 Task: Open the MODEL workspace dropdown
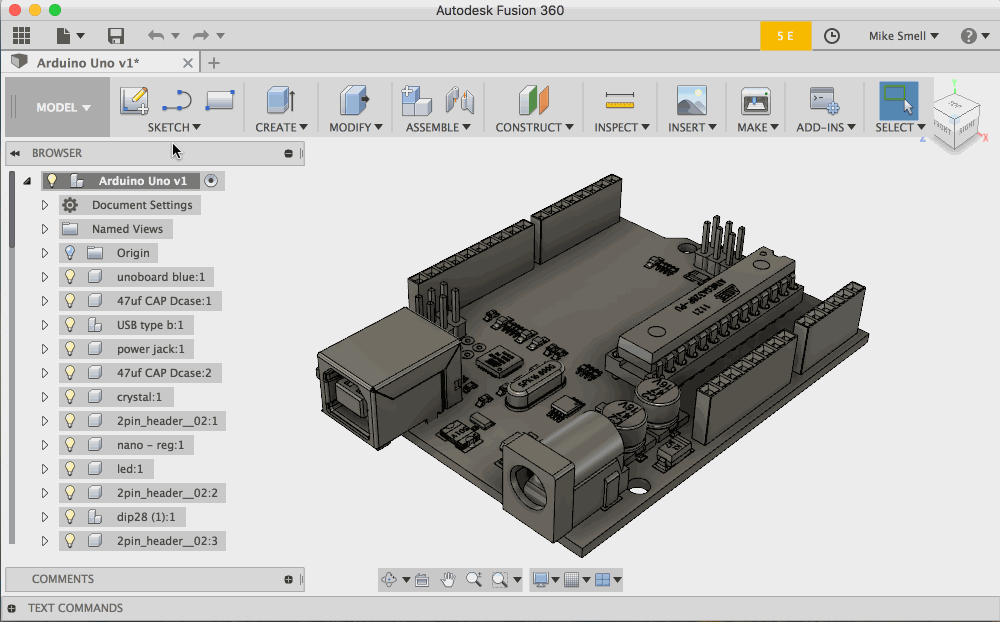[63, 108]
